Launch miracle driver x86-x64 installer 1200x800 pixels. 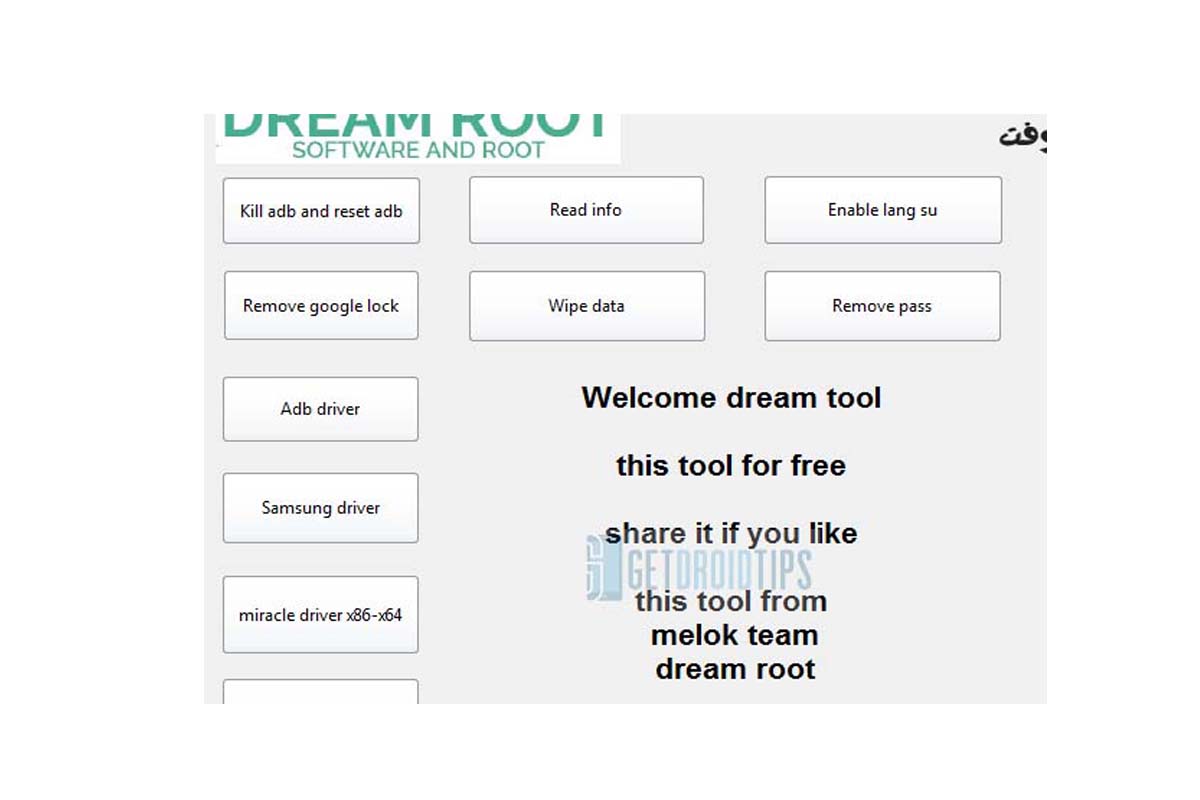pos(320,615)
